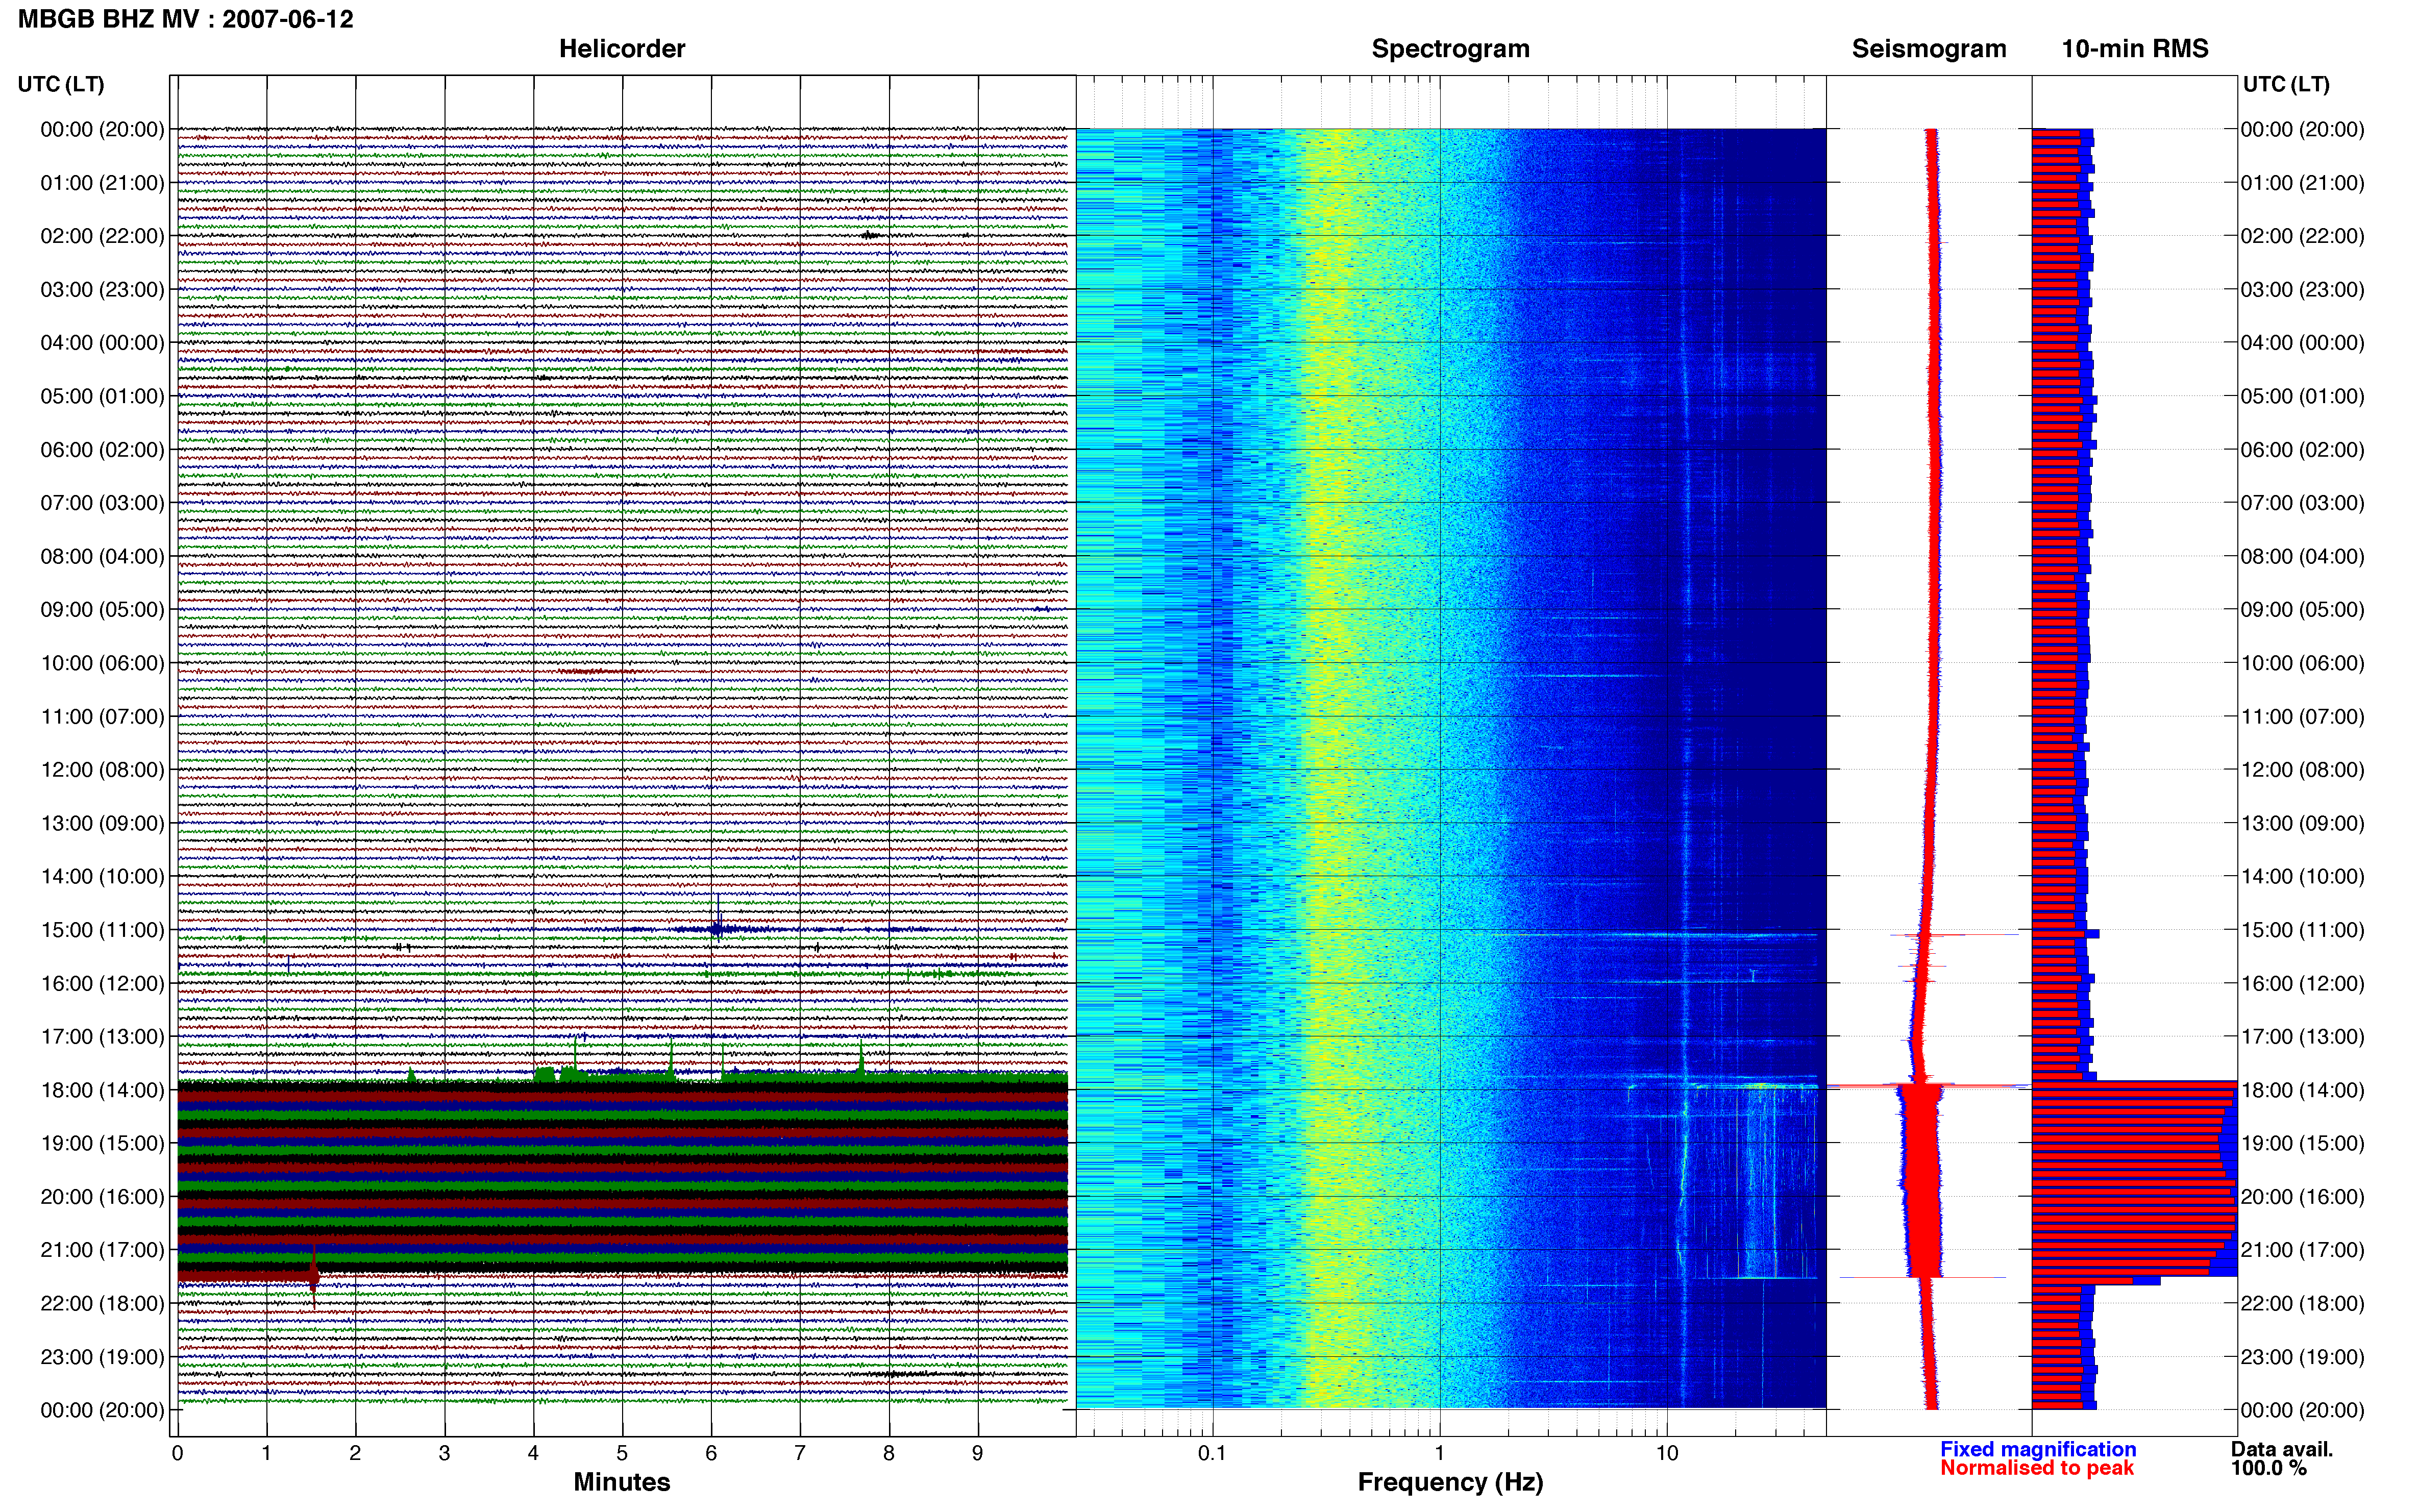Screen dimensions: 2419x1512
Task: Click the left '18:00 (14:00)' time label
Action: [x=102, y=1090]
